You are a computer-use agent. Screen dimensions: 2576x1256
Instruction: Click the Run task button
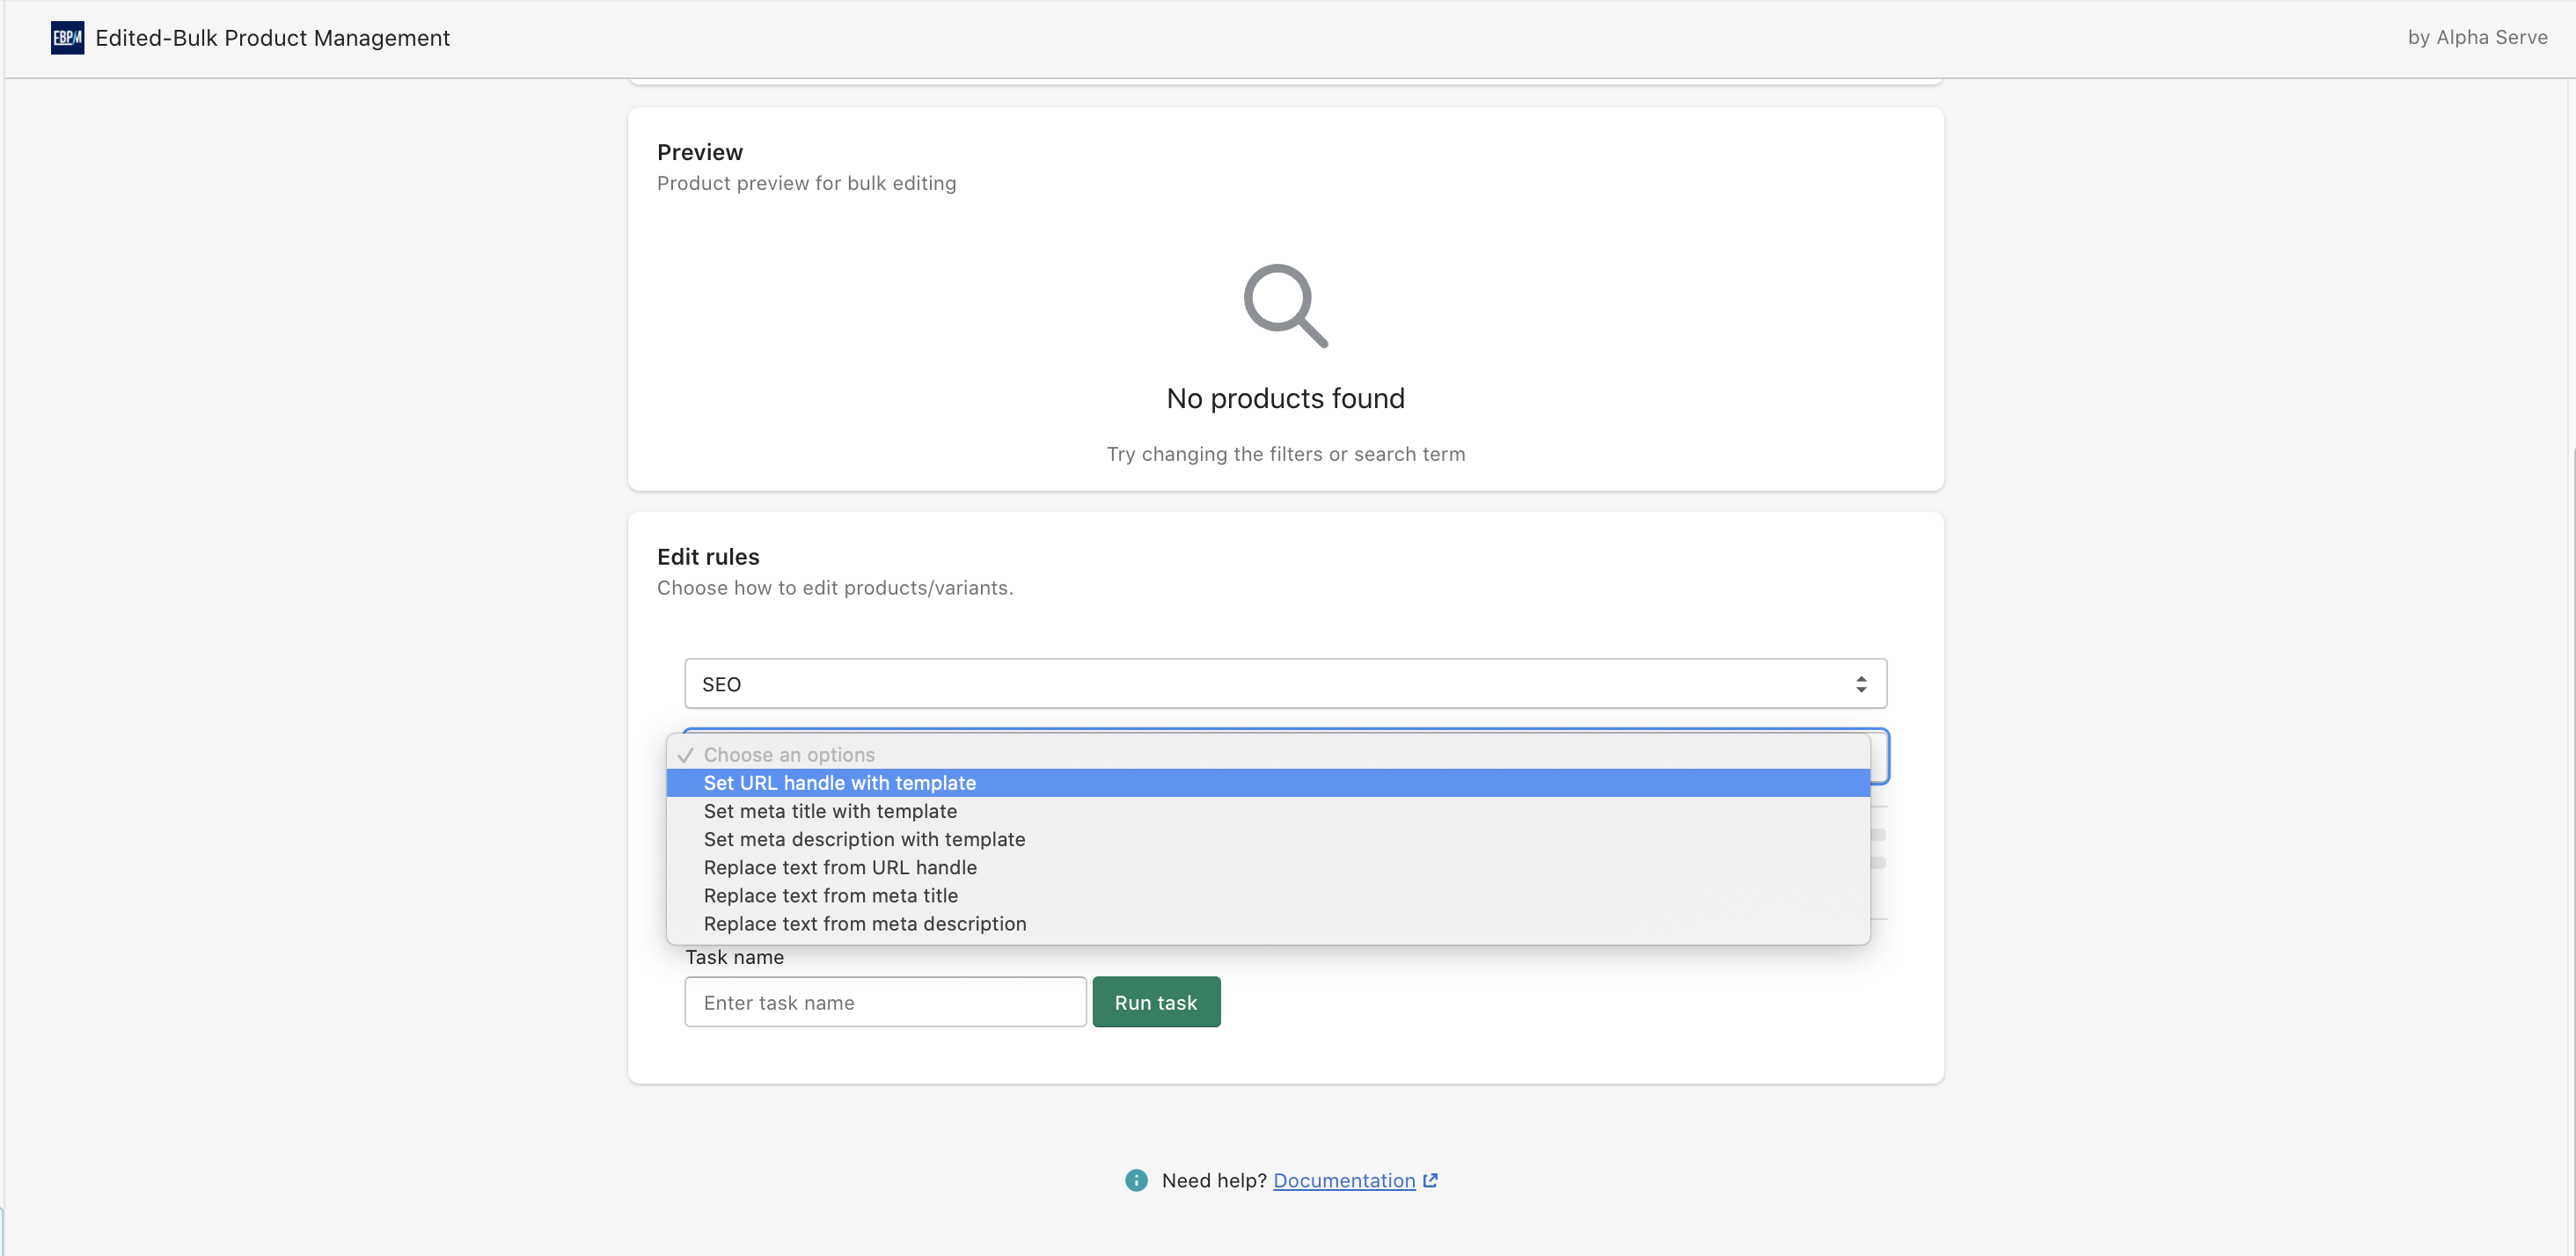tap(1156, 1002)
